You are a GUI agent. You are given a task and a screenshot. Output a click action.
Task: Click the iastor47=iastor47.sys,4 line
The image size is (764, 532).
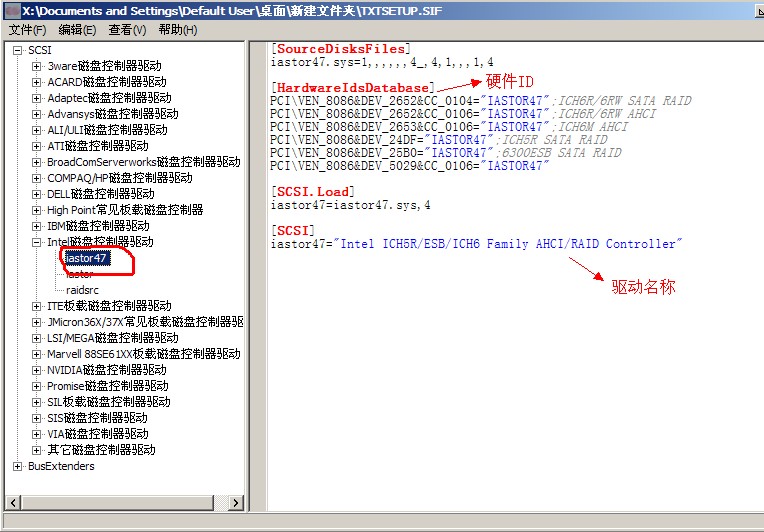tap(350, 205)
